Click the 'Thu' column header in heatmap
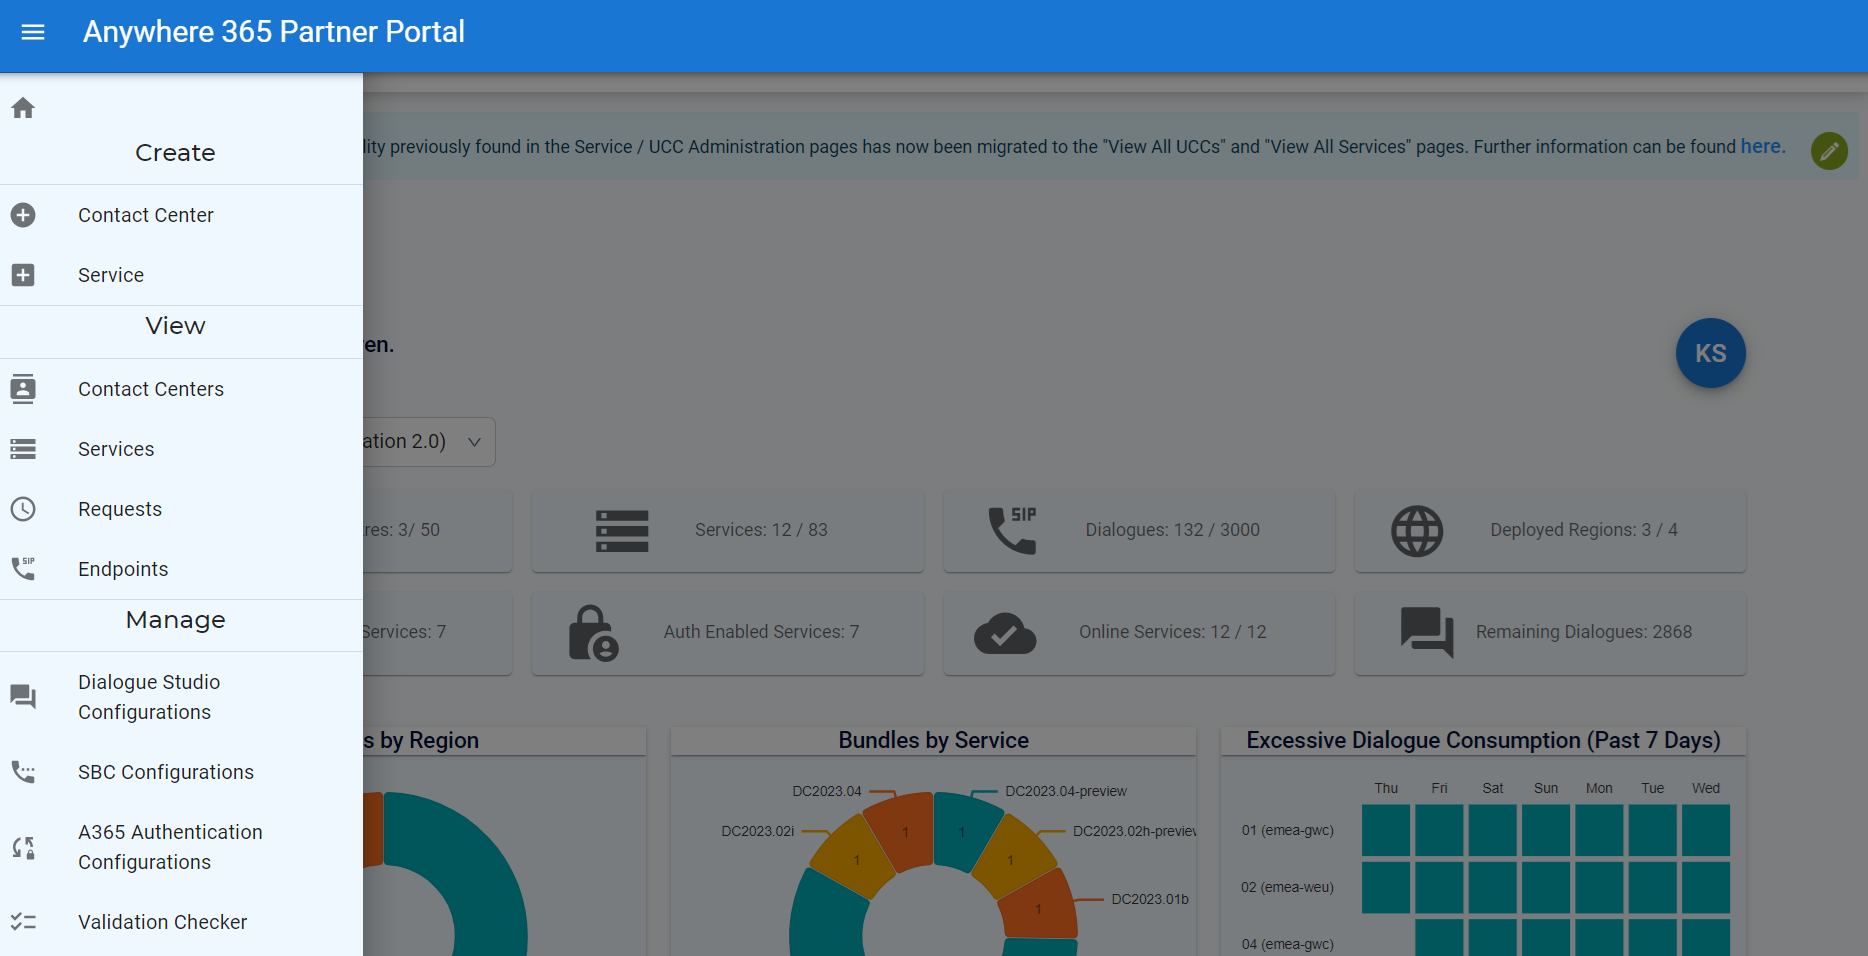The image size is (1868, 956). (1386, 788)
